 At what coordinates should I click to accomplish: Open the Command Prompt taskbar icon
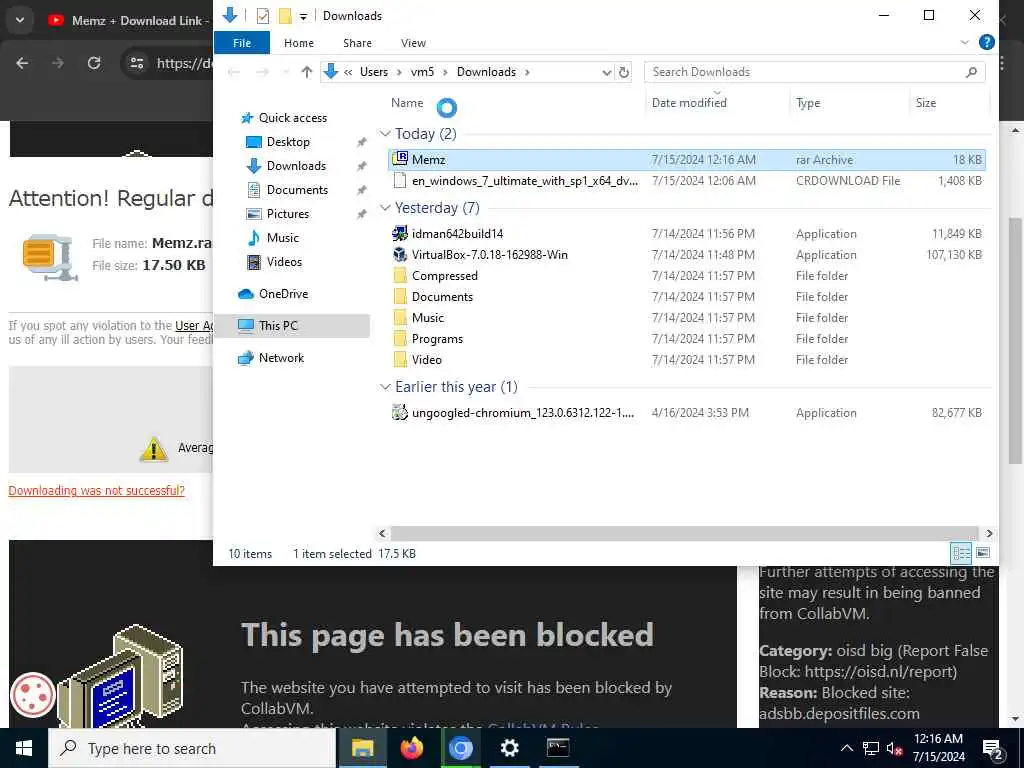point(558,748)
